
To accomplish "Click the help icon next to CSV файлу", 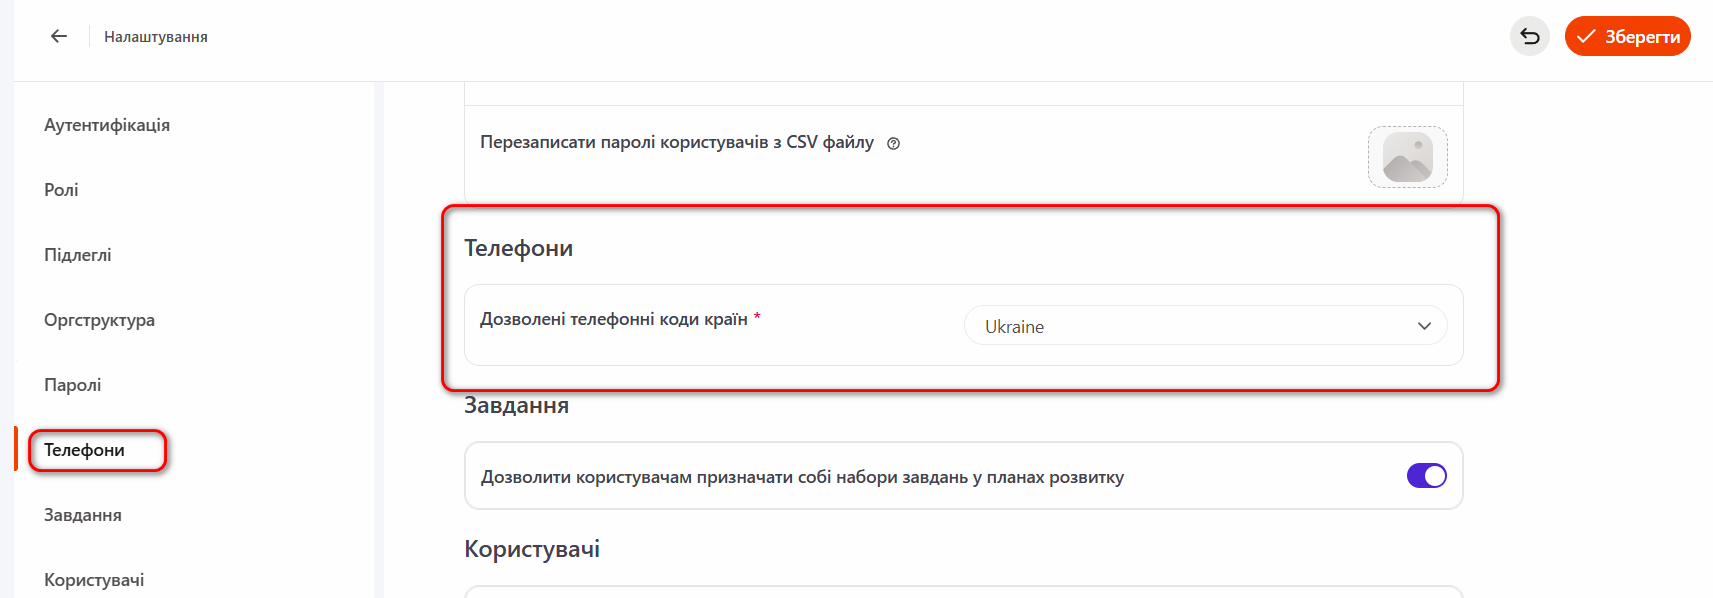I will click(894, 143).
